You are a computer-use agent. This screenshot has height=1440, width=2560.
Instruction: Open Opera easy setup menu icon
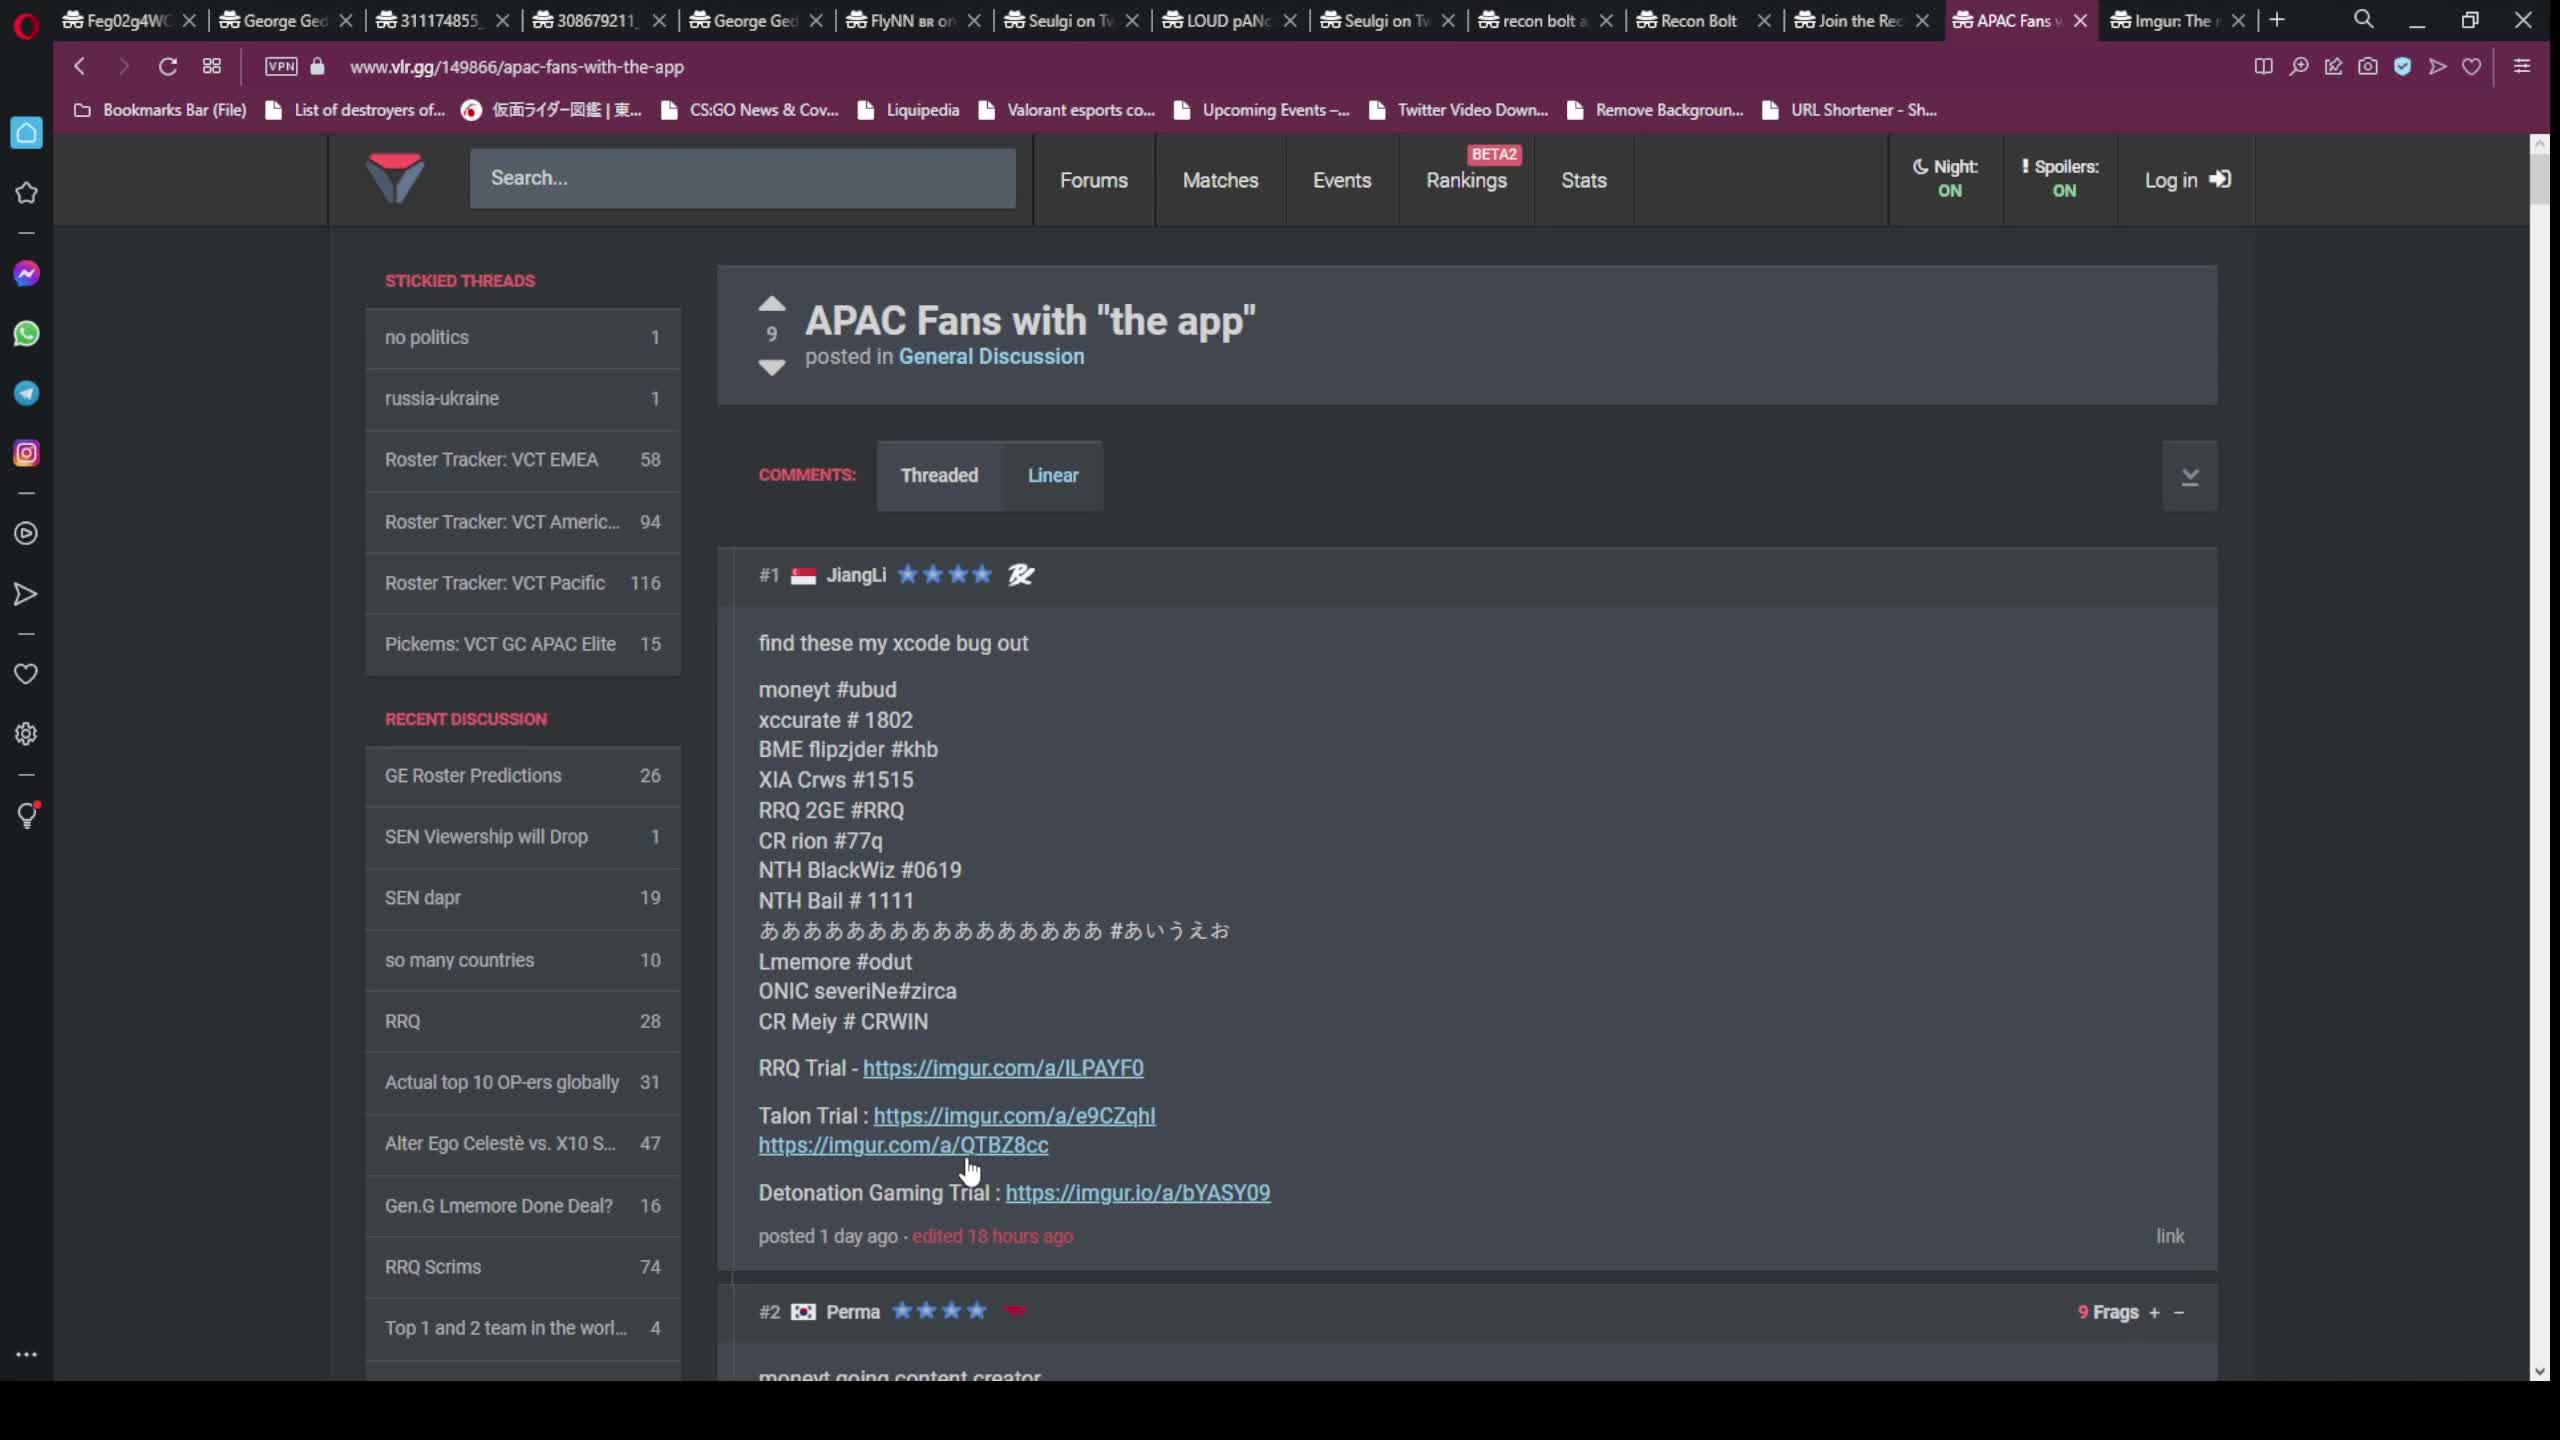[2522, 67]
